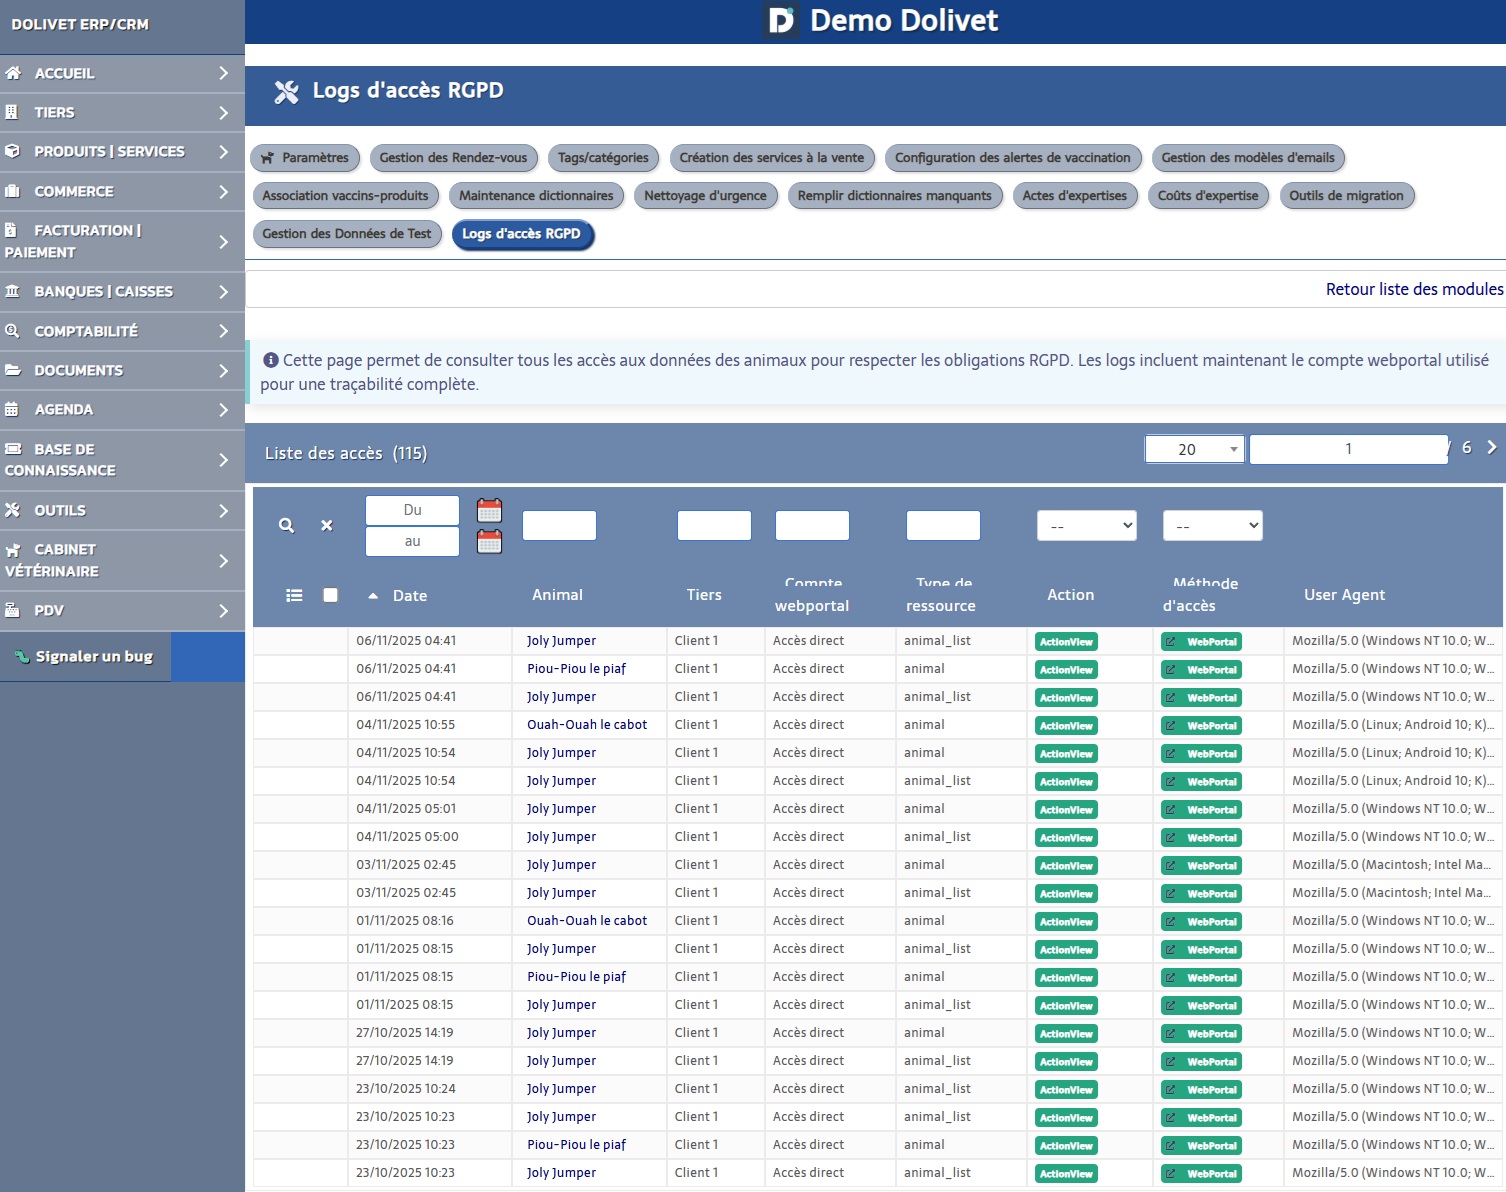Screen dimensions: 1506x1192
Task: Click the Animal filter input field
Action: pyautogui.click(x=559, y=526)
